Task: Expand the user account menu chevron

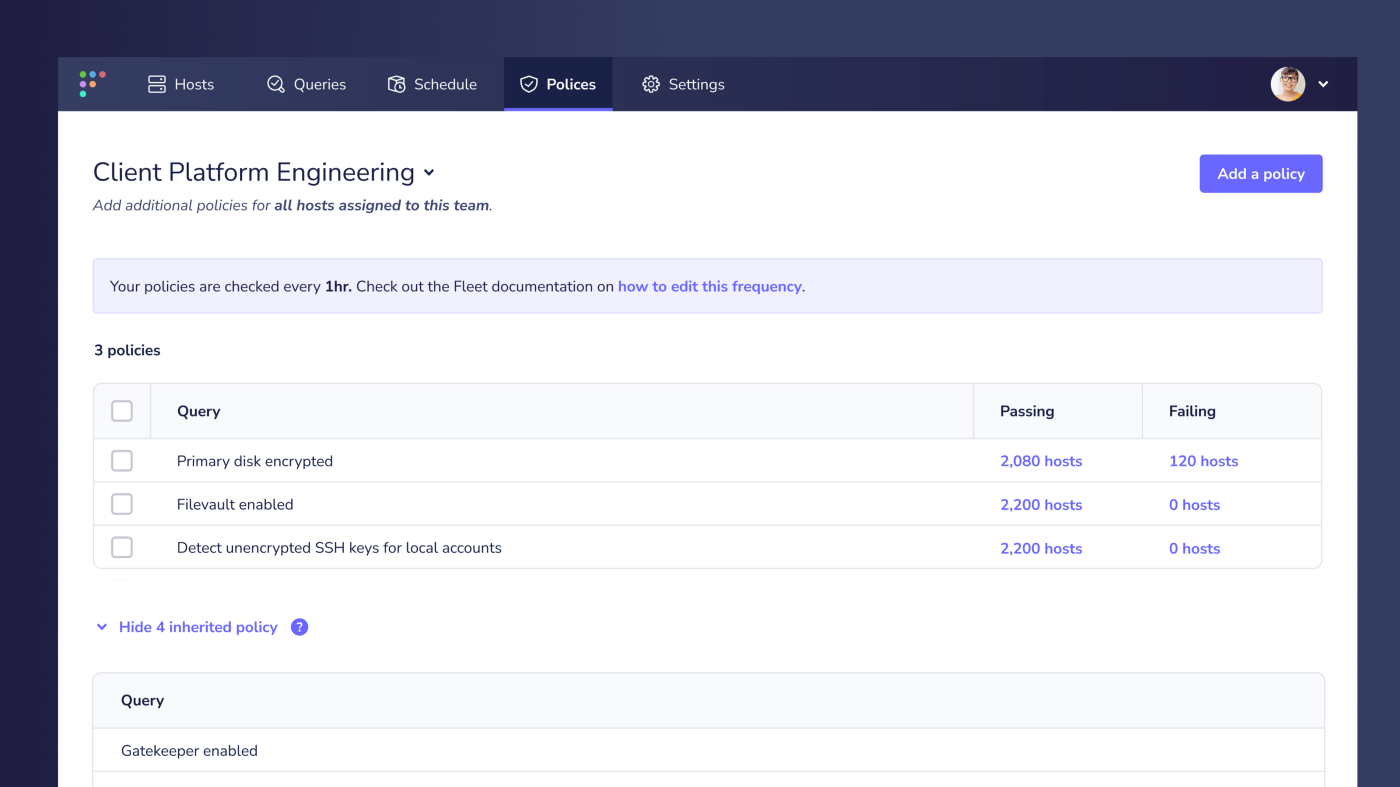Action: [1323, 84]
